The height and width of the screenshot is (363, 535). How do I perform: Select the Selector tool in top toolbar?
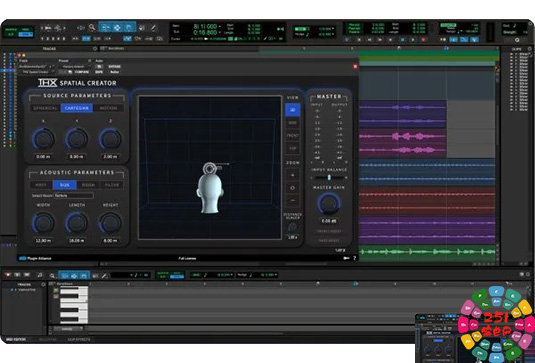117,27
